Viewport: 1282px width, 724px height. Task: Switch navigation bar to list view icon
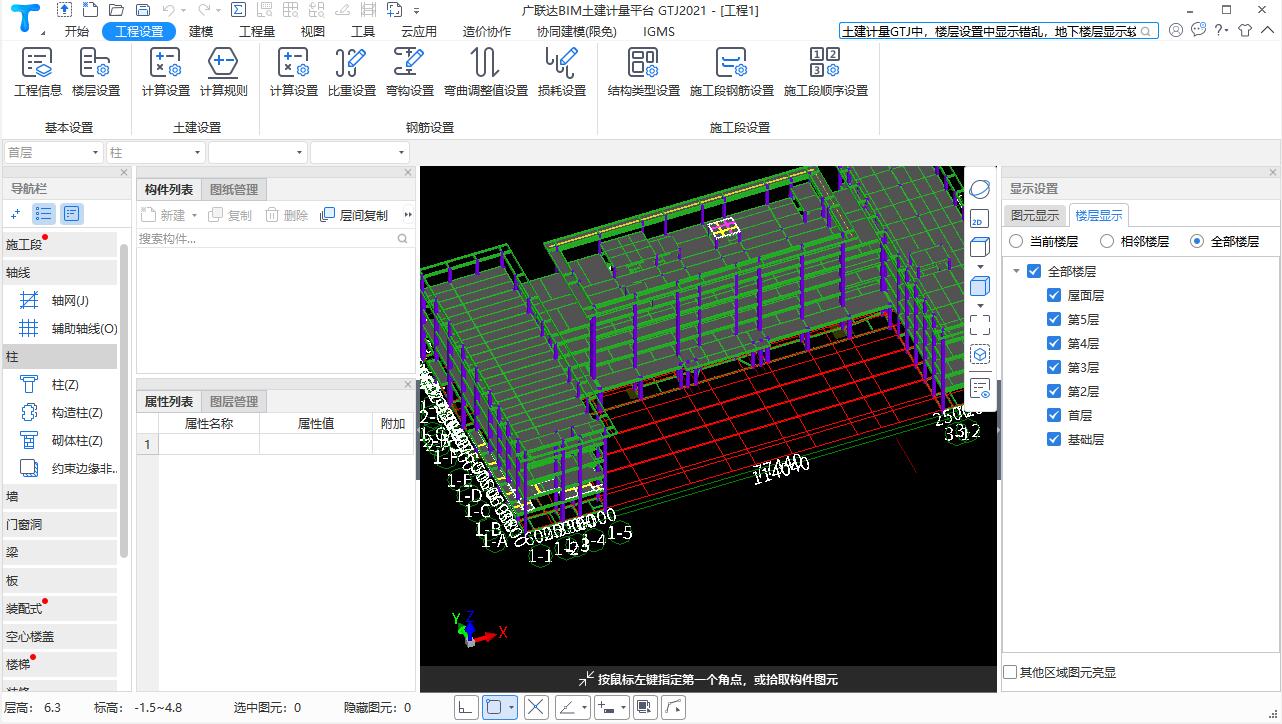tap(44, 213)
